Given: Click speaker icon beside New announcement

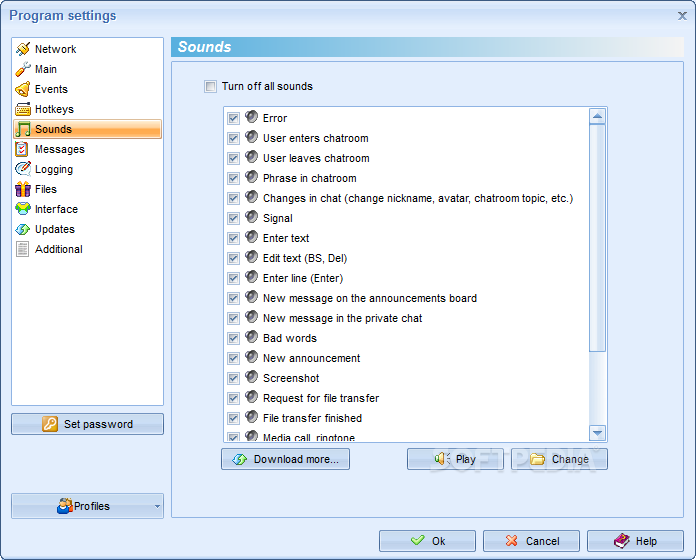Looking at the screenshot, I should click(x=252, y=357).
